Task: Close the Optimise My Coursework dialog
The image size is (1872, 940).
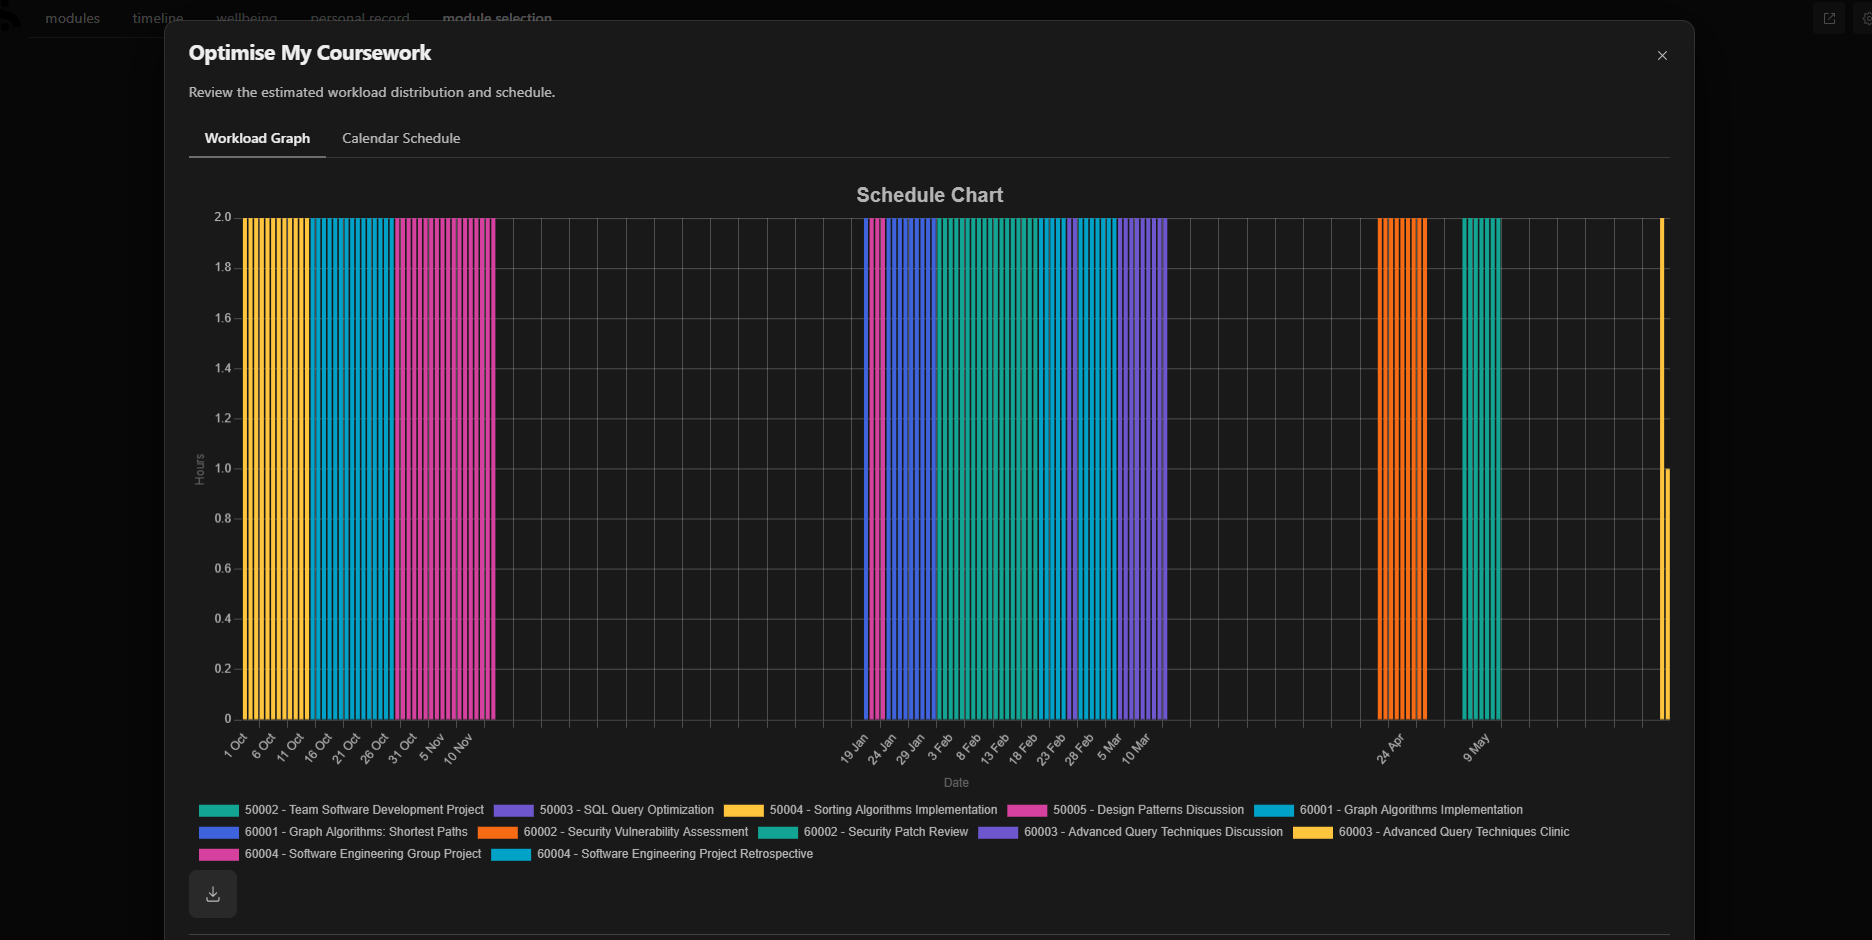Action: (x=1662, y=56)
